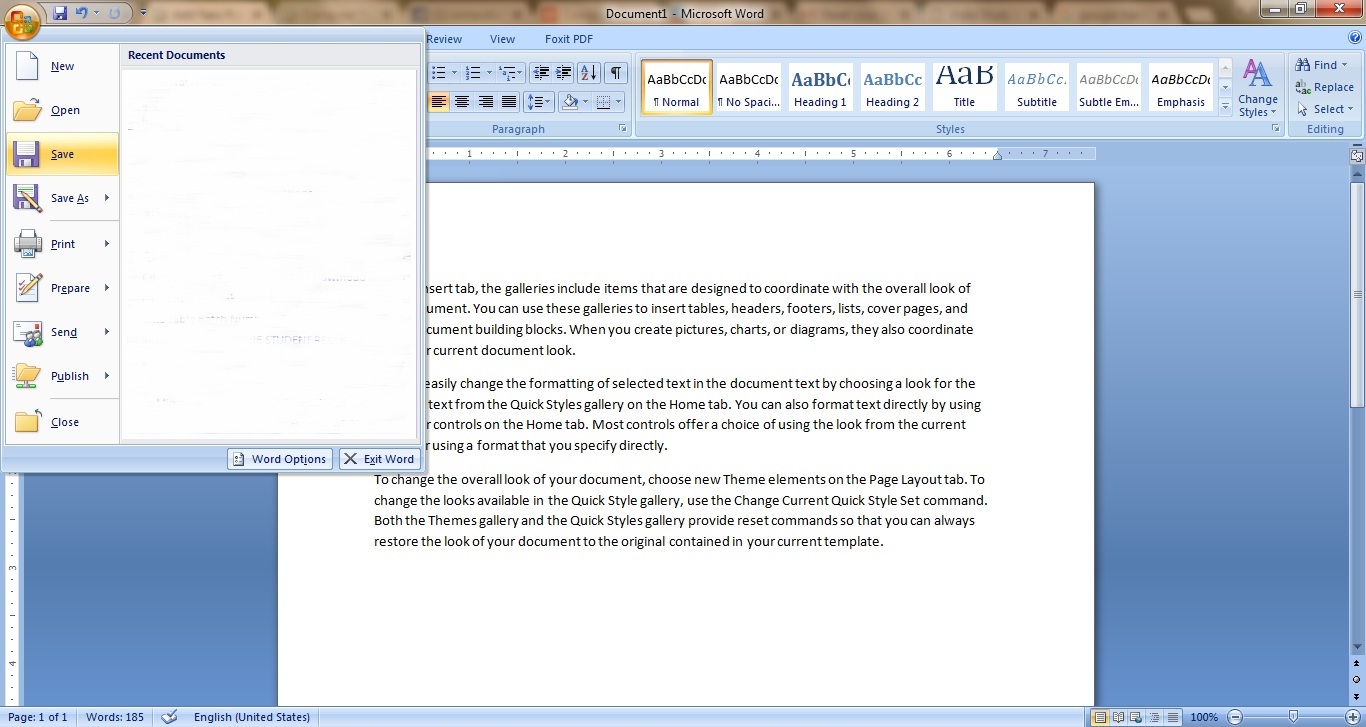Open the Change Styles menu

tap(1257, 89)
